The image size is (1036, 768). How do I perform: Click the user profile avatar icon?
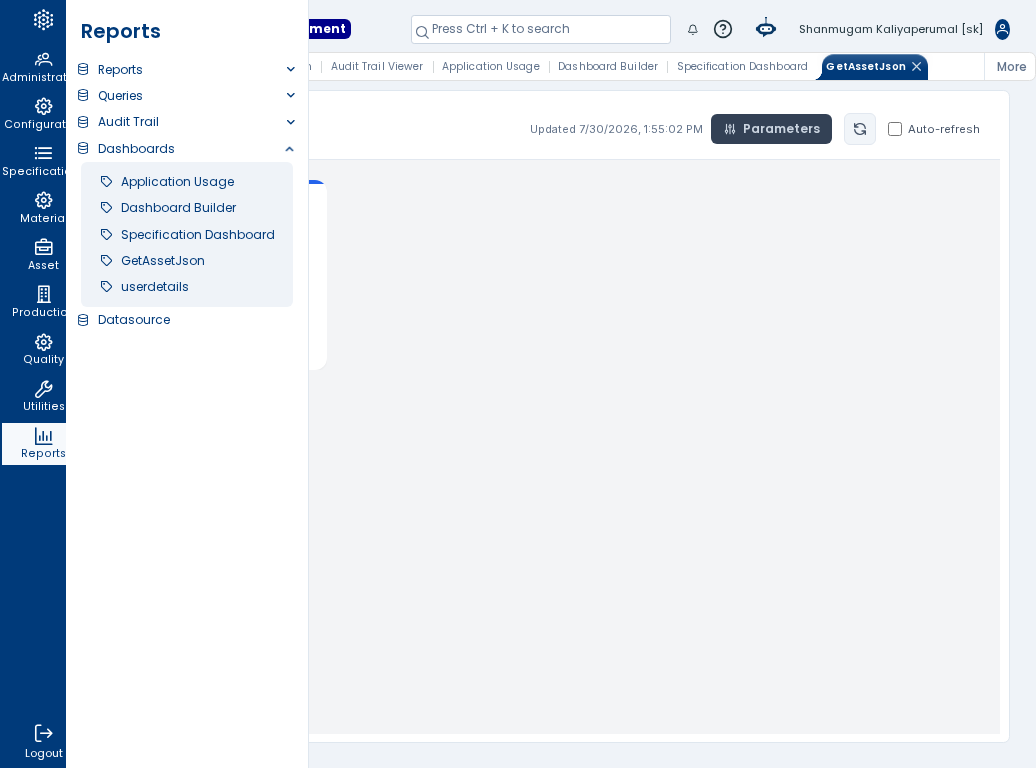point(1002,29)
